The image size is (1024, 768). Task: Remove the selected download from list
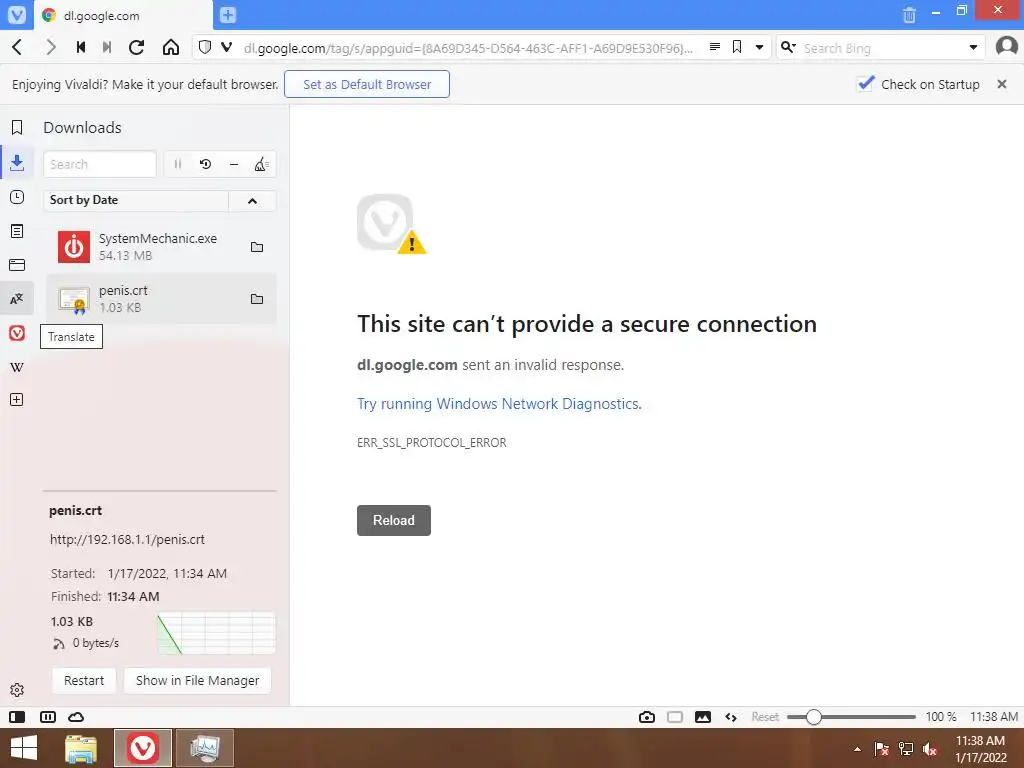point(234,164)
